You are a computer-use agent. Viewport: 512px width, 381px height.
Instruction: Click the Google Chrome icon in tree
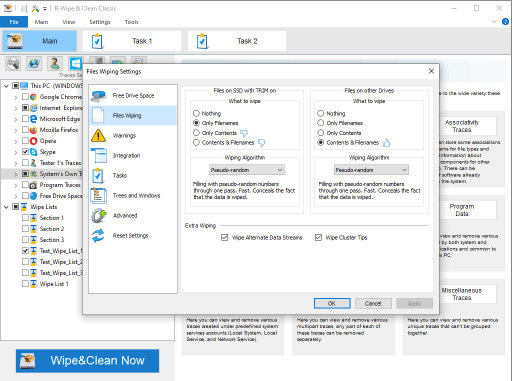tap(33, 97)
